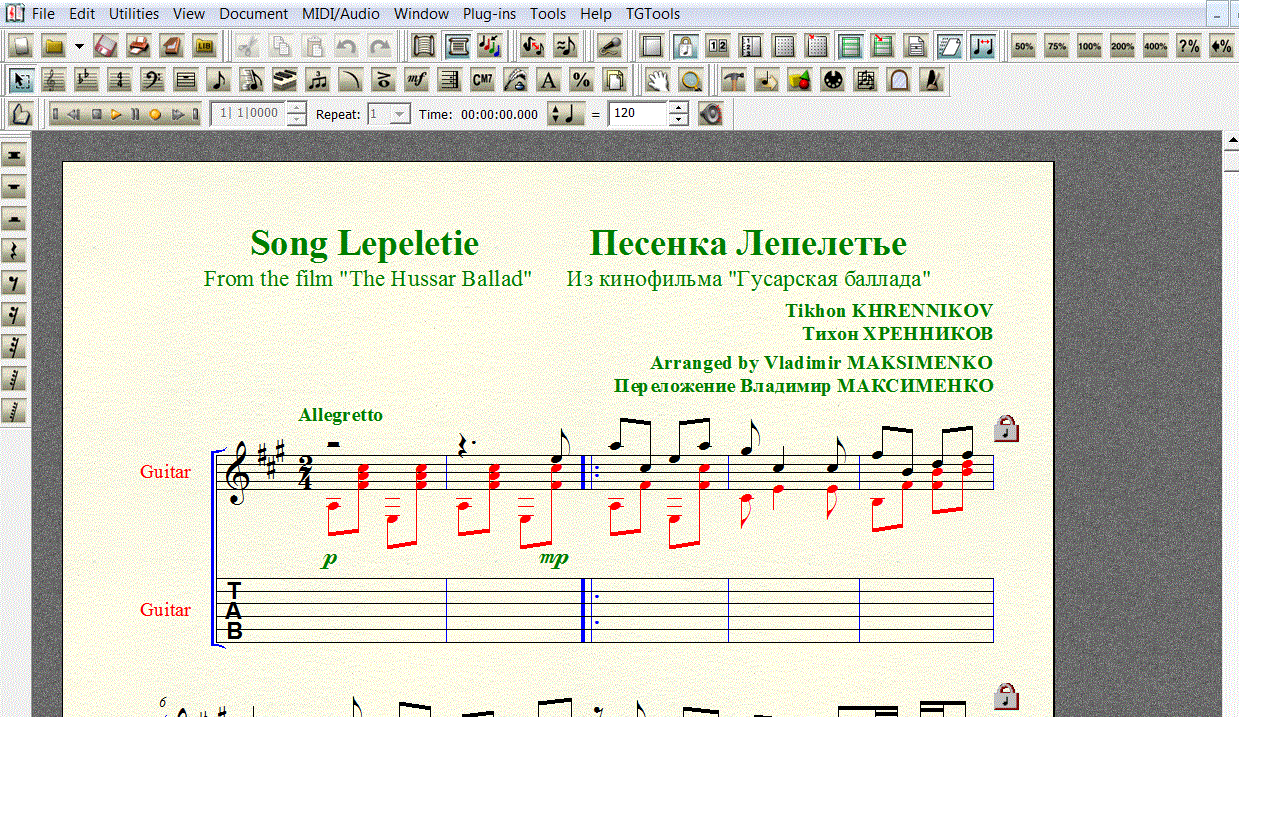Open the Repeat count dropdown

pyautogui.click(x=400, y=114)
